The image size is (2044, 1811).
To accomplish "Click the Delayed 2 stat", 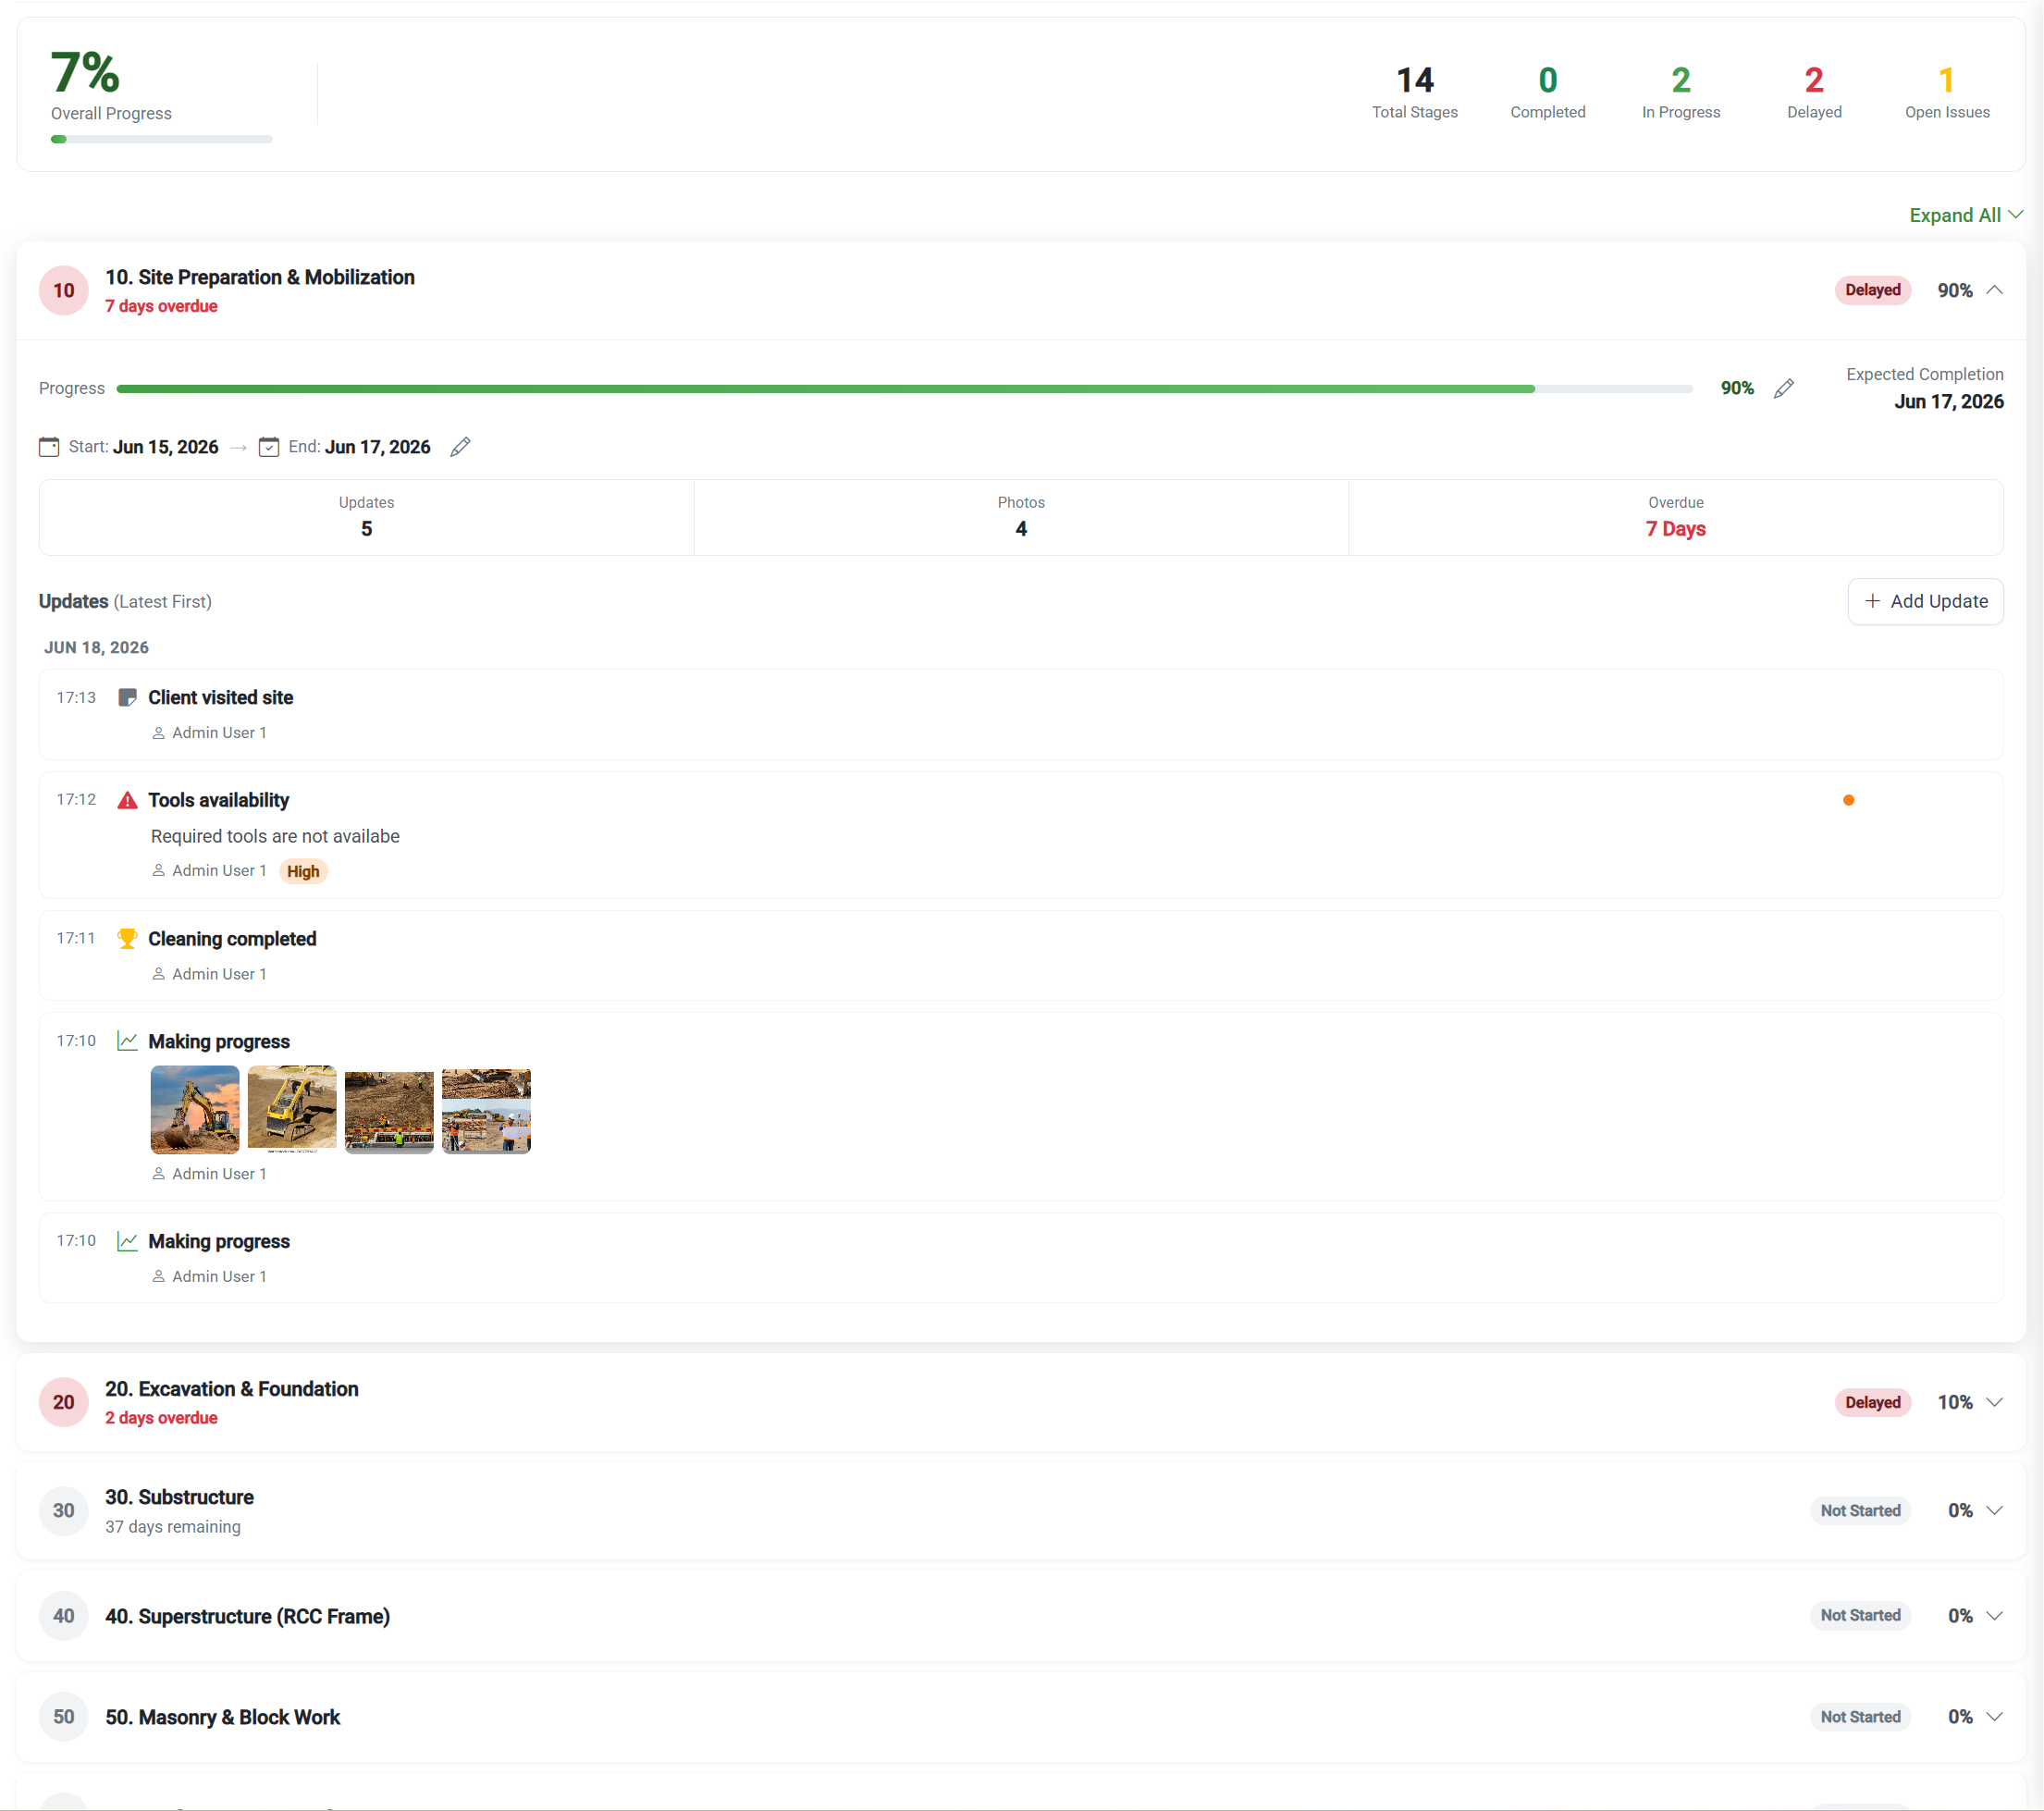I will click(1813, 92).
